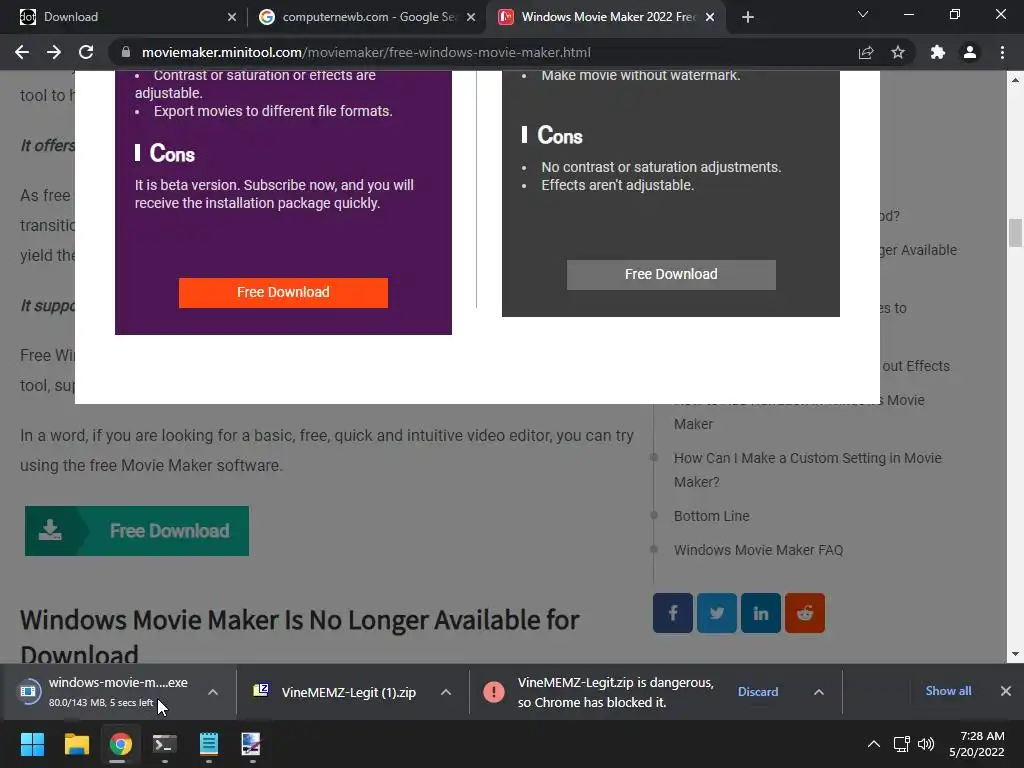View site security lock icon
The width and height of the screenshot is (1024, 768).
pos(126,52)
